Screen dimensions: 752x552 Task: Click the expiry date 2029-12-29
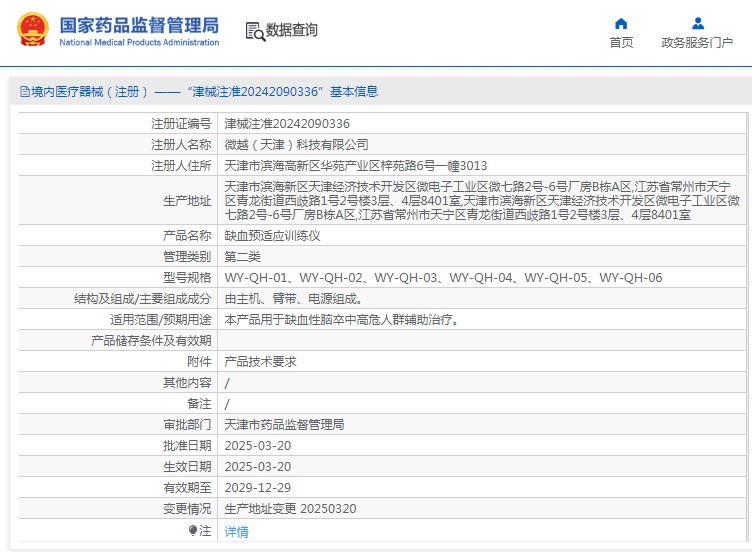(x=258, y=488)
